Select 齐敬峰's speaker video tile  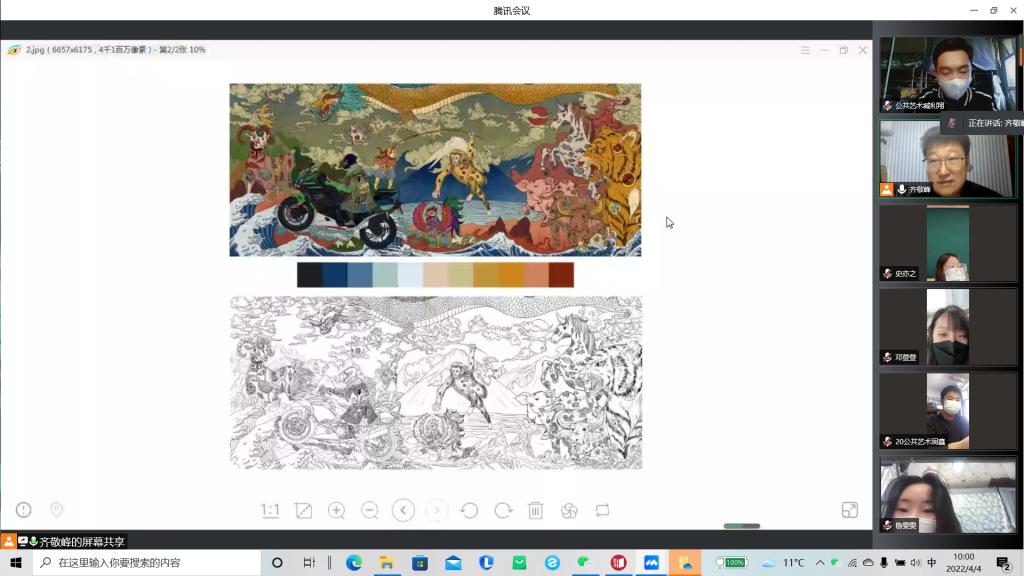[948, 159]
